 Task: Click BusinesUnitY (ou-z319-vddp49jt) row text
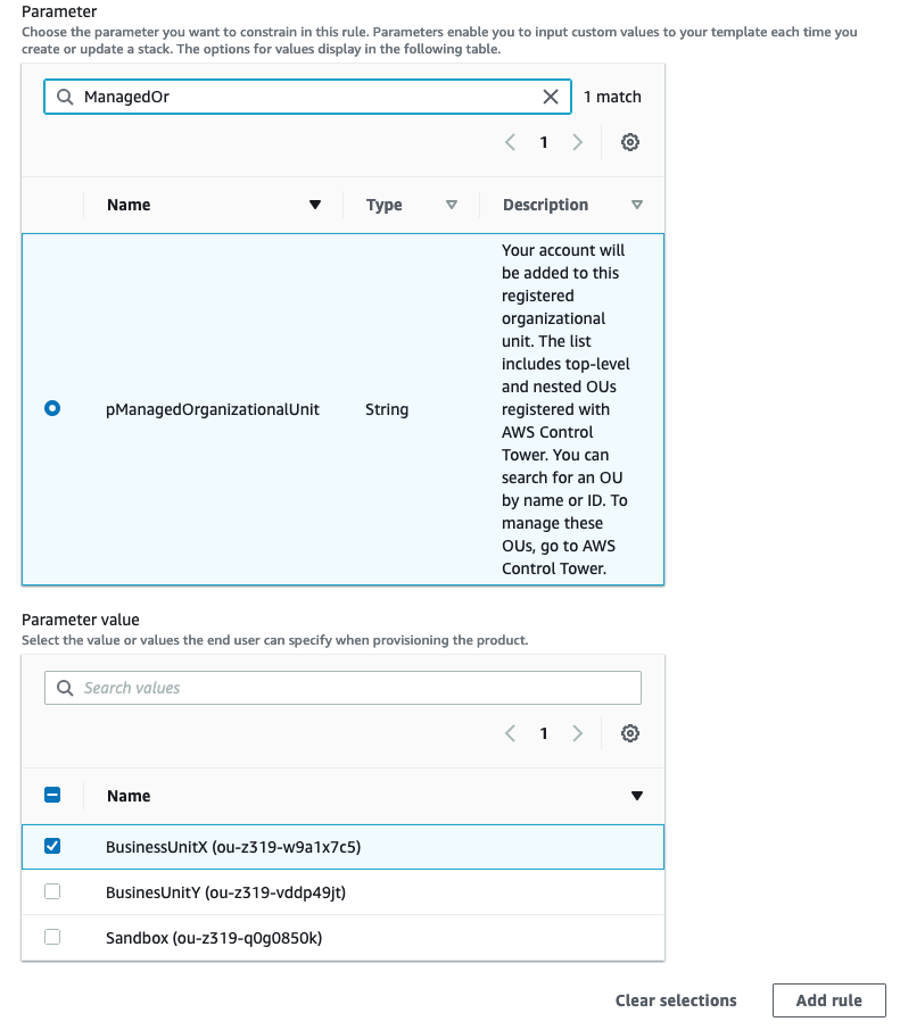tap(226, 892)
